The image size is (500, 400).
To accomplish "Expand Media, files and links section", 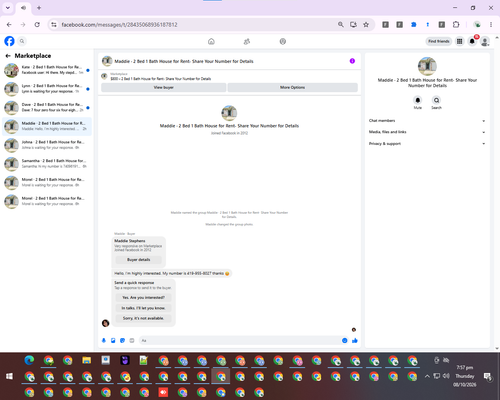I will tap(427, 132).
